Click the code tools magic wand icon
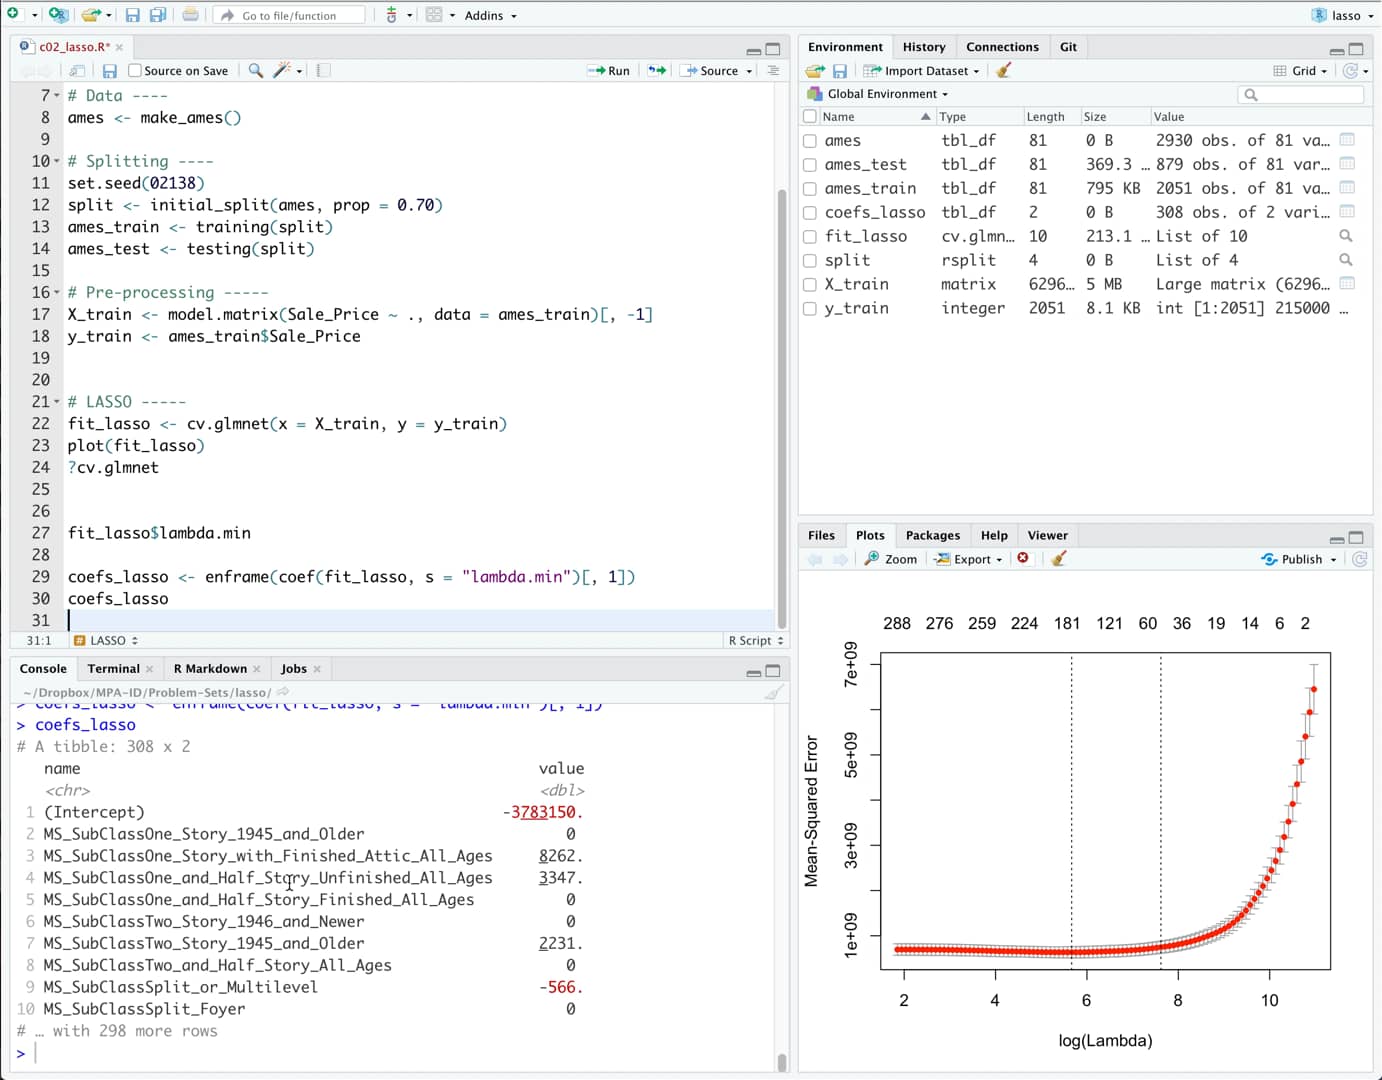 283,71
